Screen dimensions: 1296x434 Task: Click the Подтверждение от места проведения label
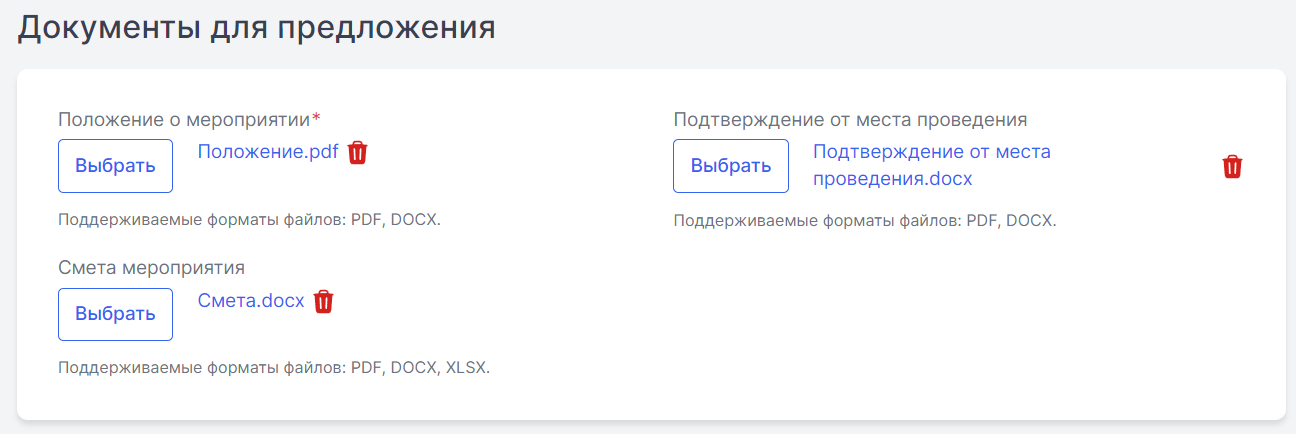(851, 119)
